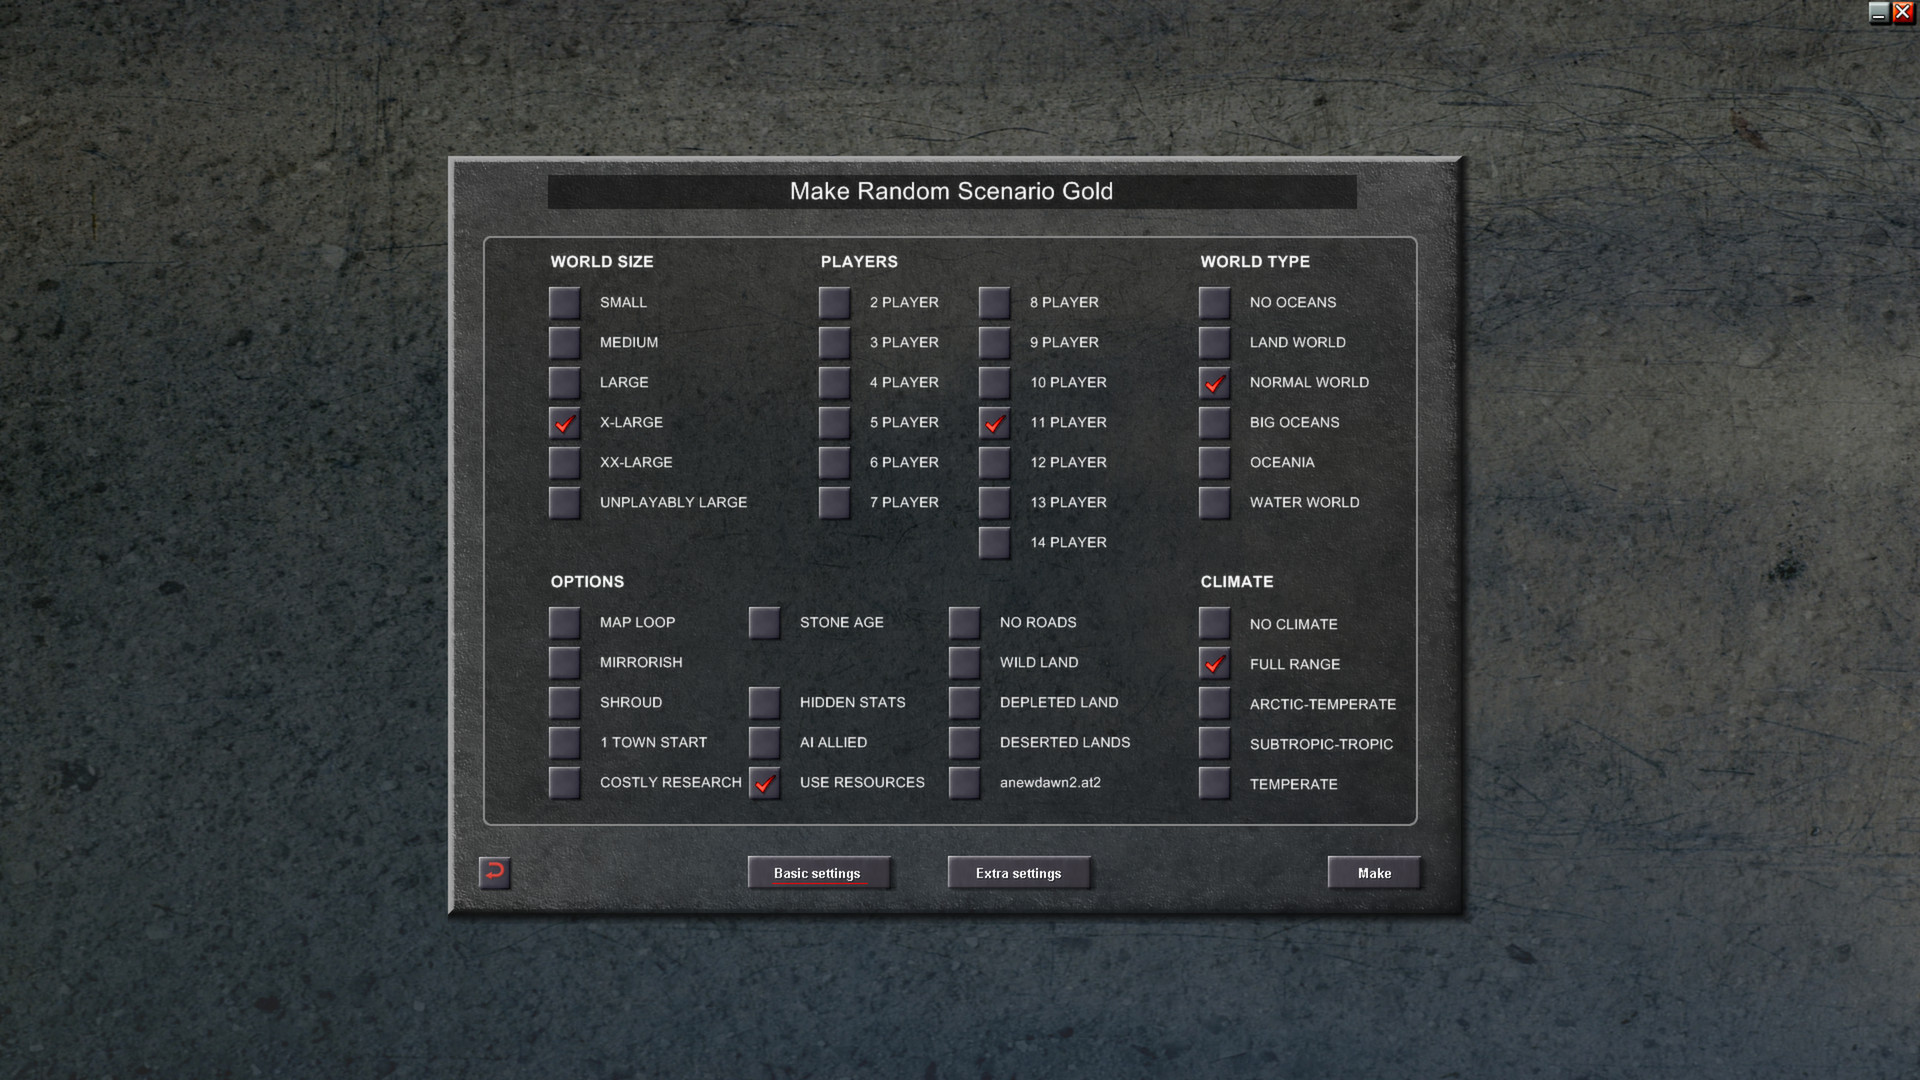Click anewdawn2.at2 input field
The width and height of the screenshot is (1920, 1080).
click(1050, 781)
